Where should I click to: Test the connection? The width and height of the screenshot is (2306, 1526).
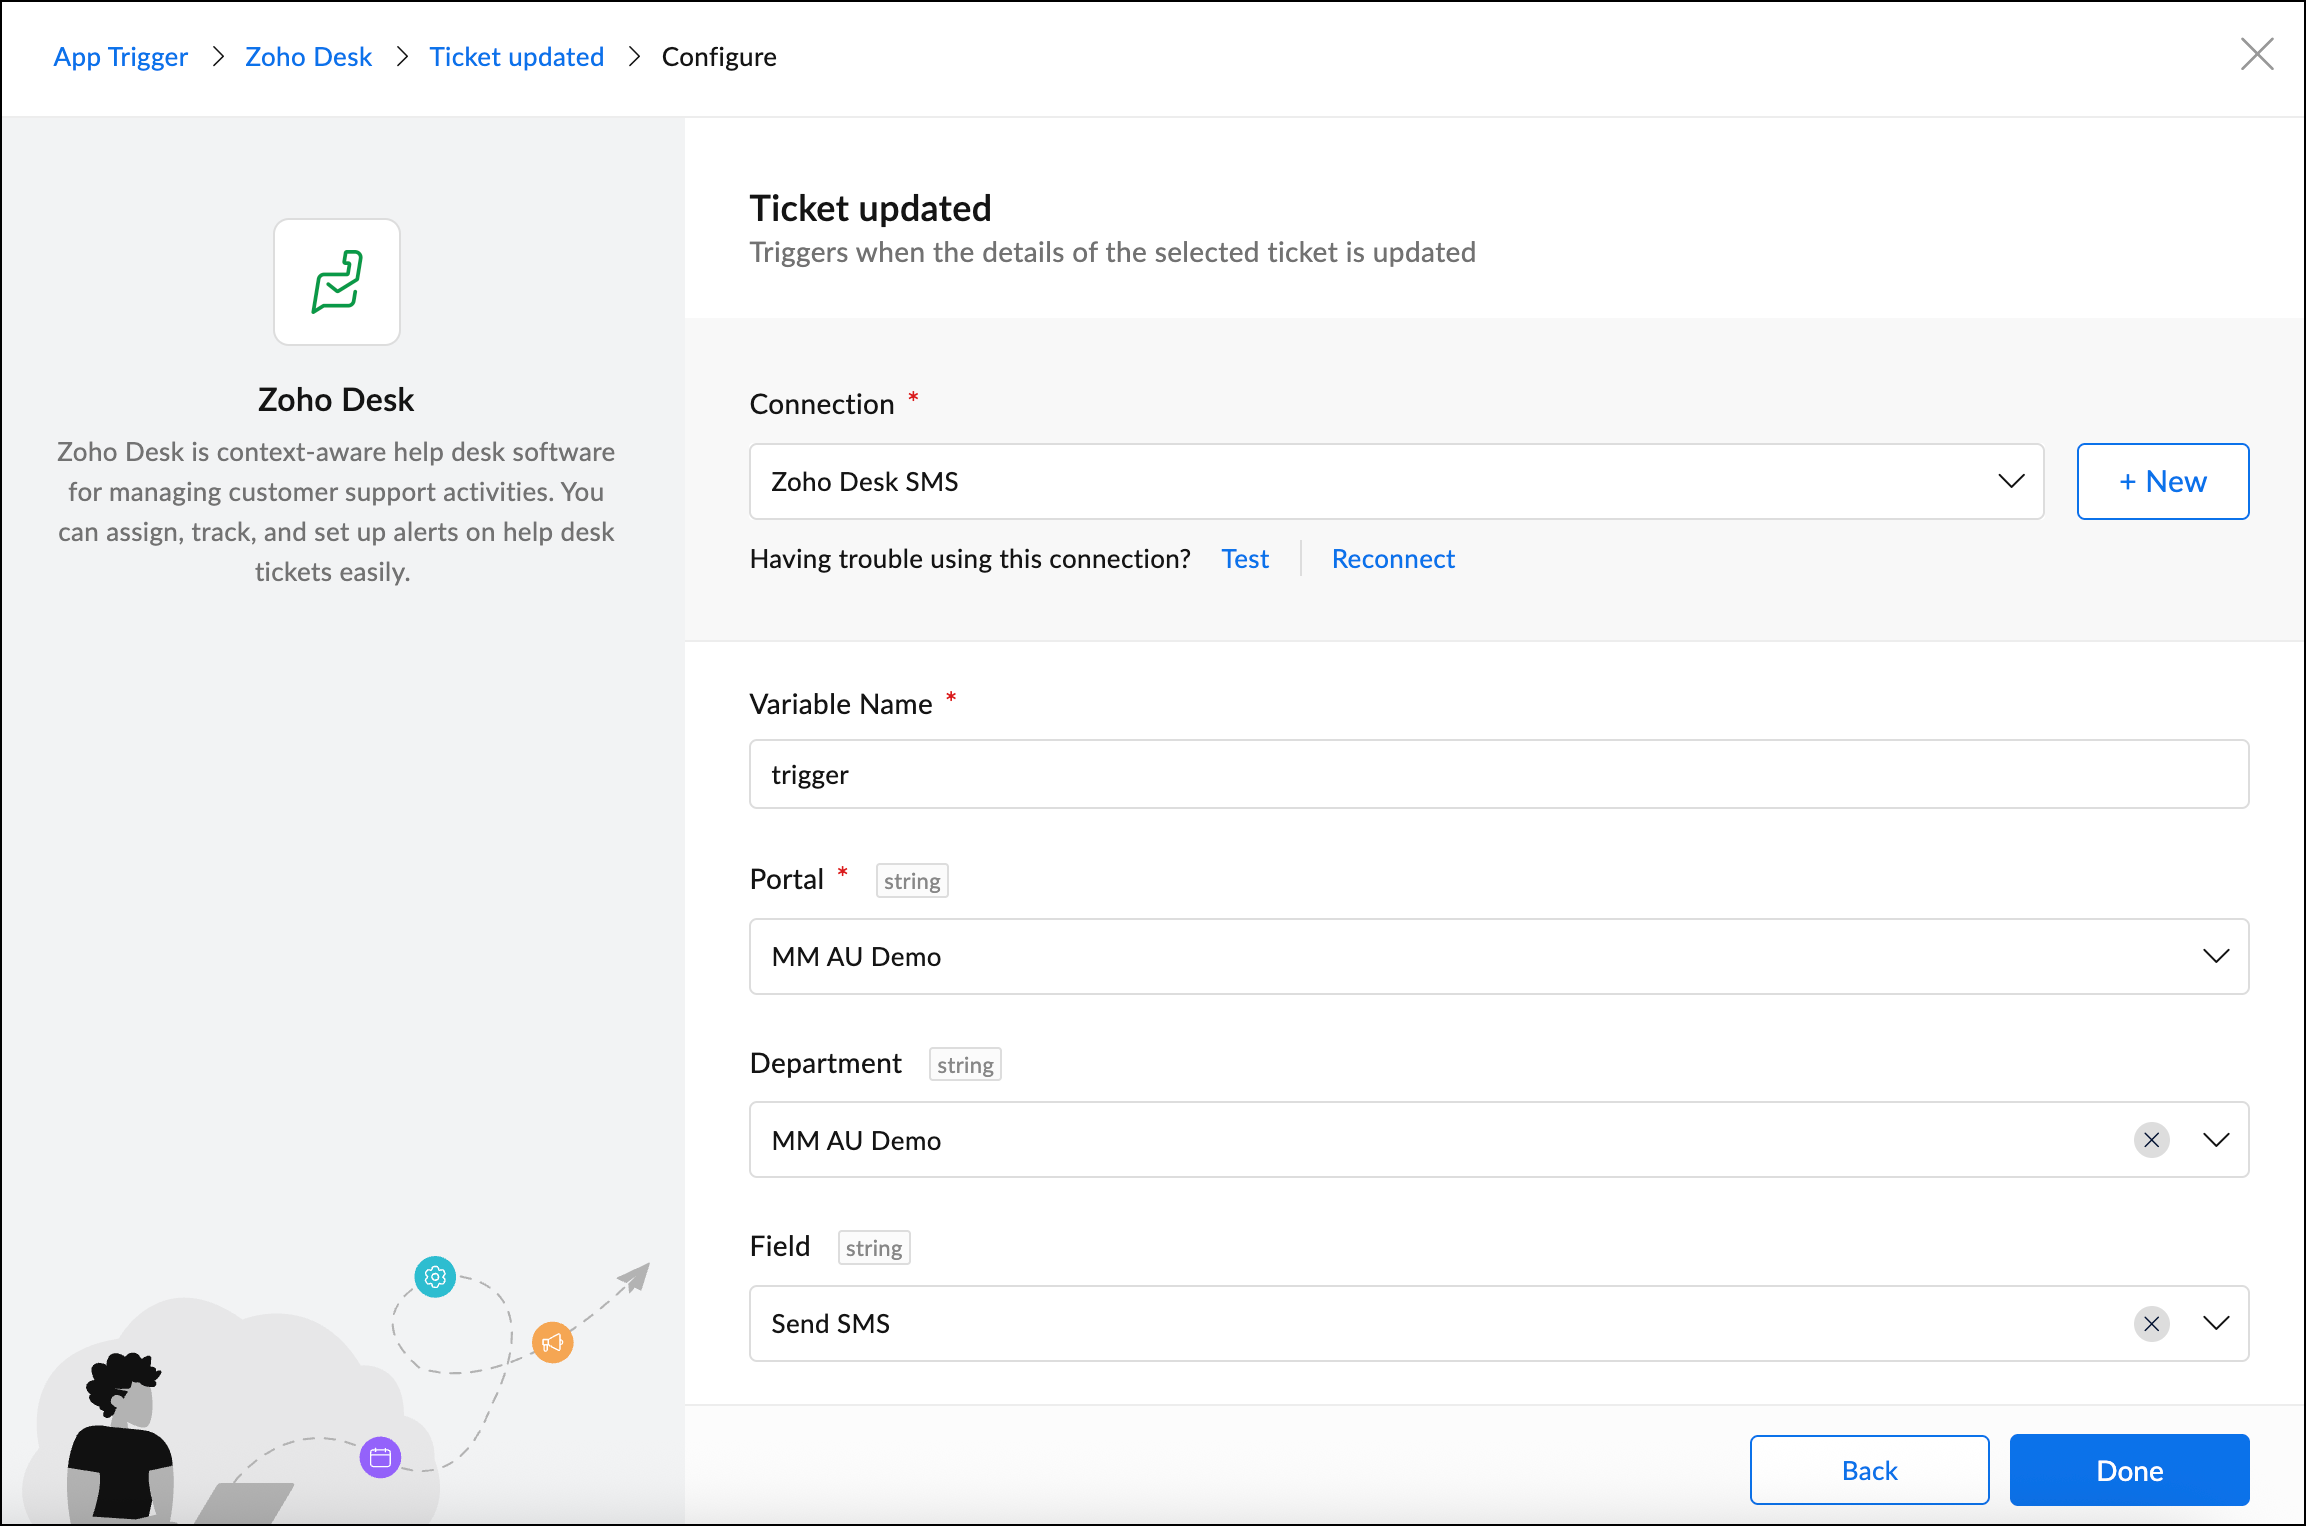[1245, 559]
